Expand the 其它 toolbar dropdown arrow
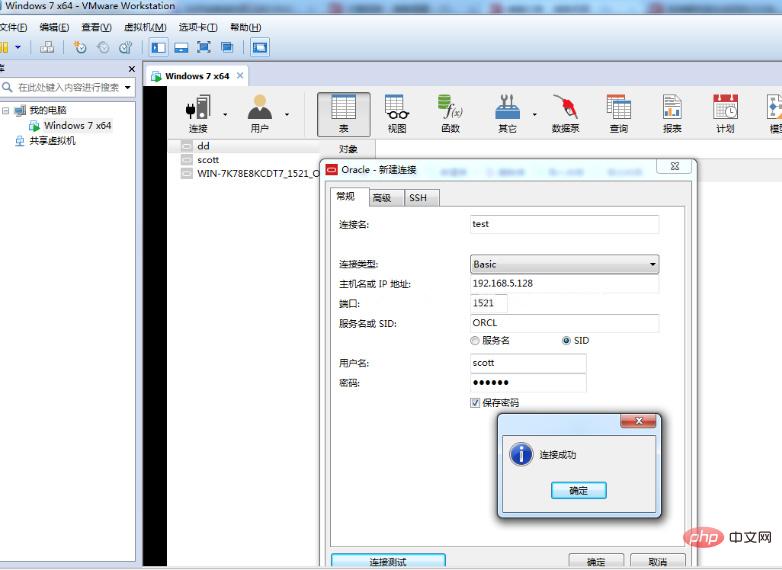Image resolution: width=782 pixels, height=570 pixels. click(535, 114)
